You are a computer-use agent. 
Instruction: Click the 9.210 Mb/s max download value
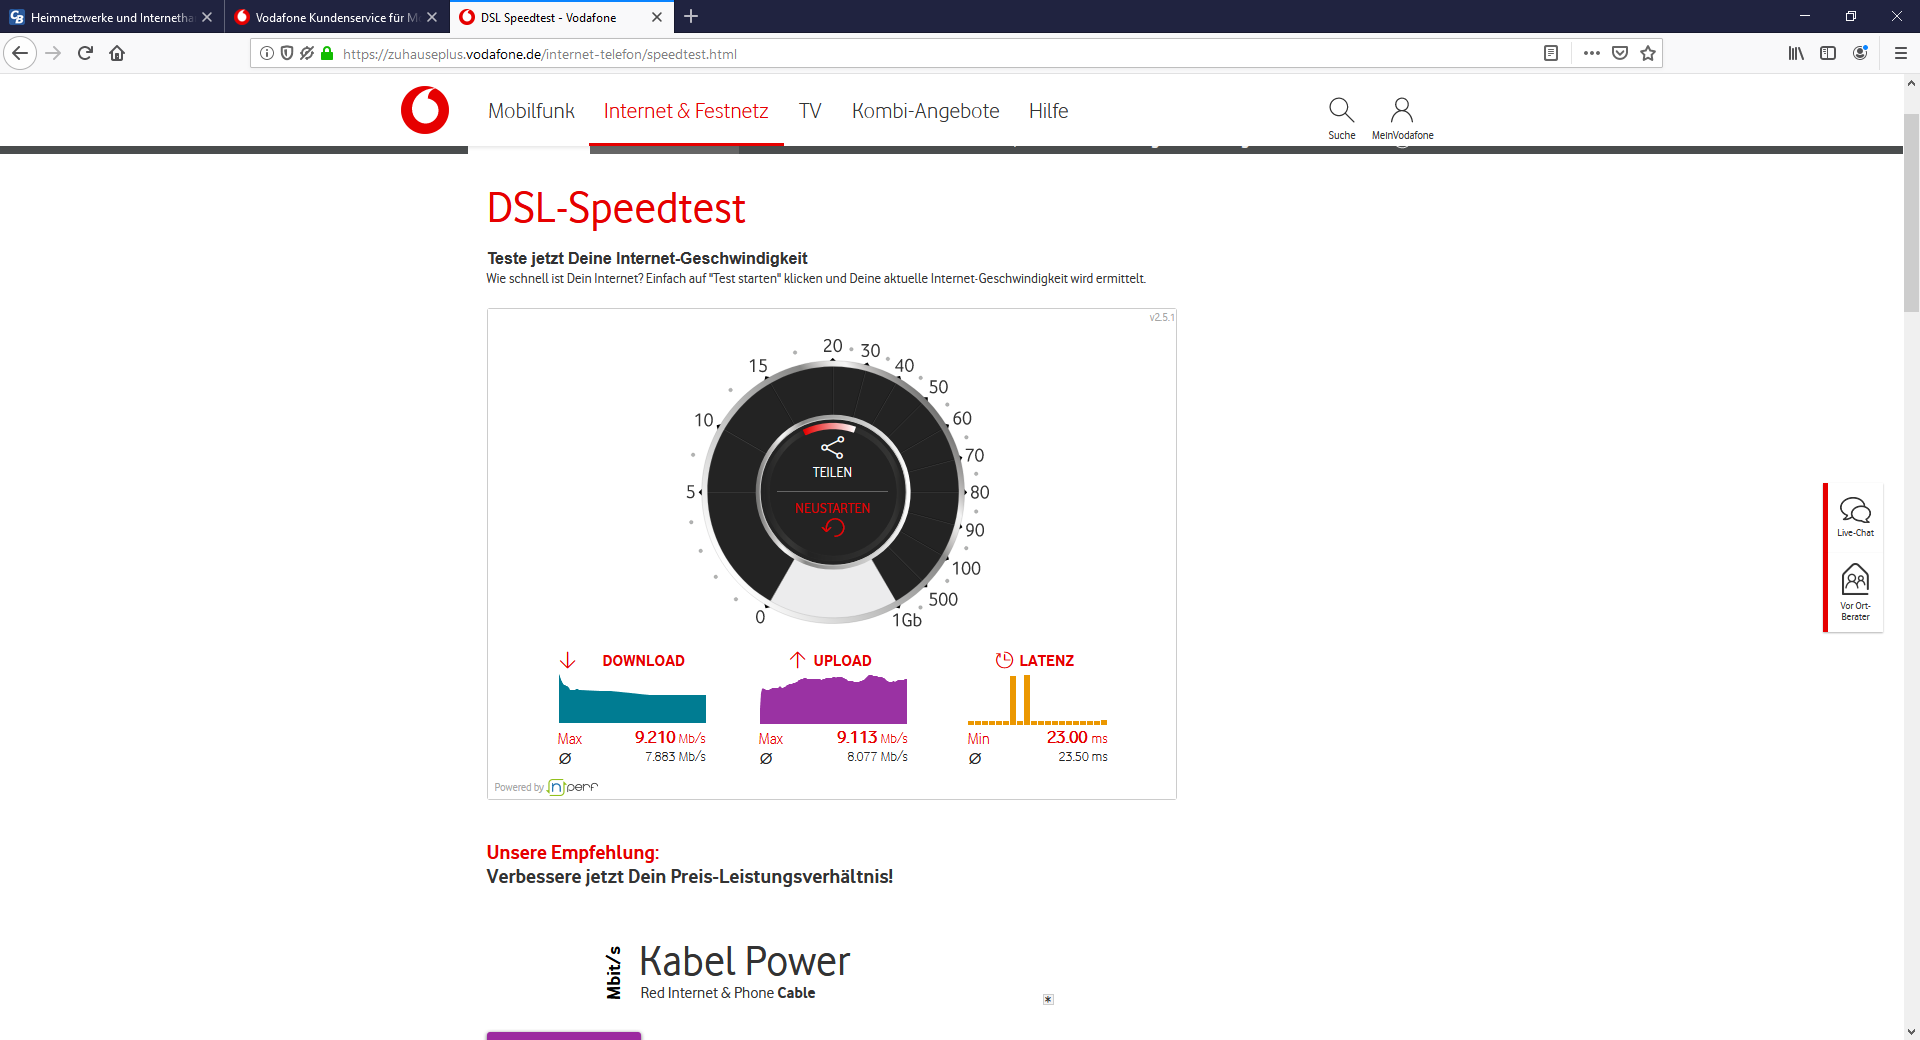click(x=670, y=738)
